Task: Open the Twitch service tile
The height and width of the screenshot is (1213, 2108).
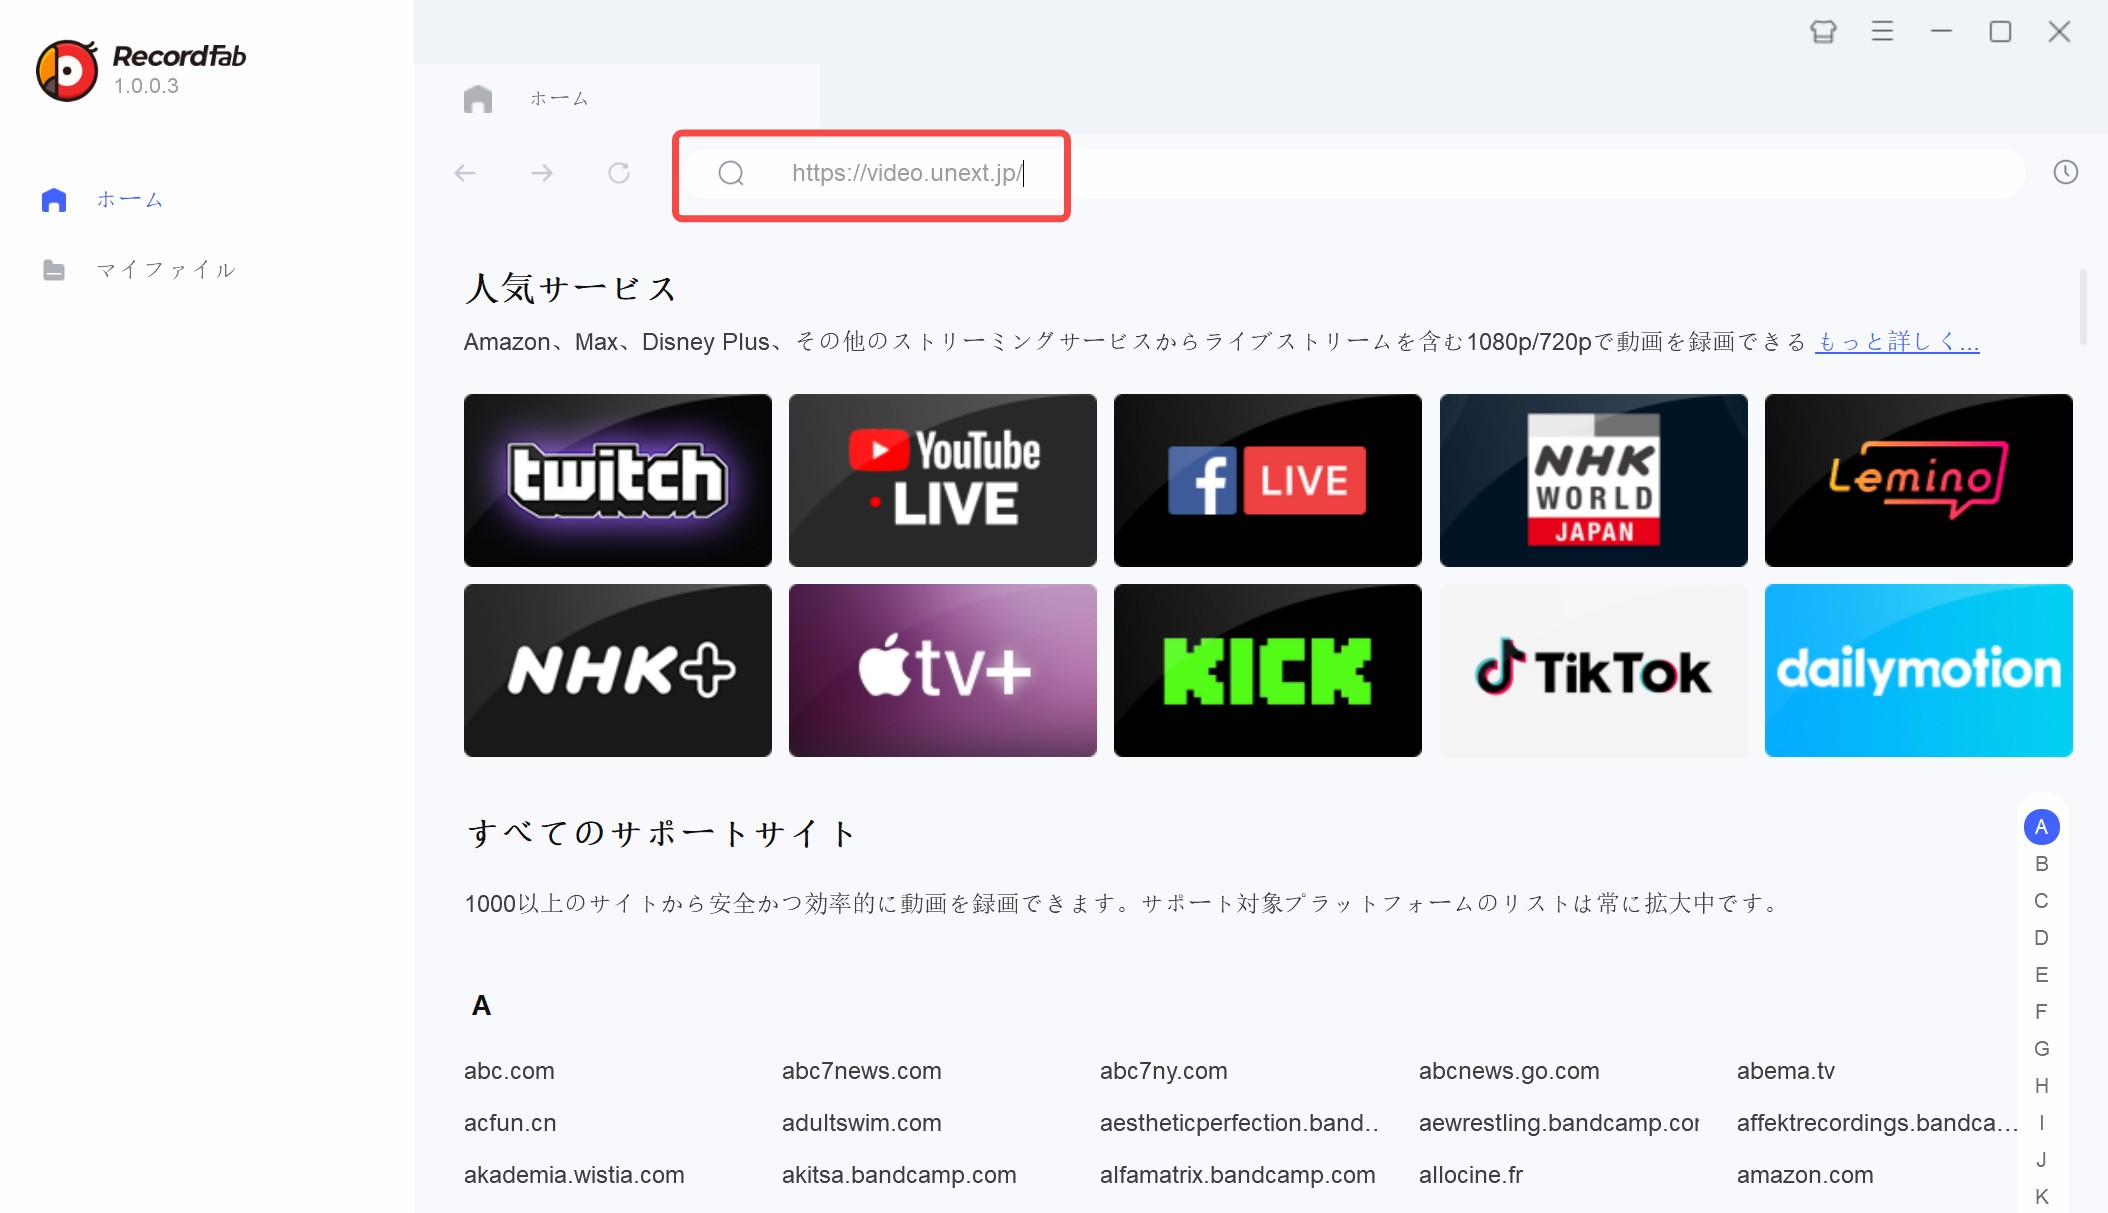Action: tap(618, 480)
